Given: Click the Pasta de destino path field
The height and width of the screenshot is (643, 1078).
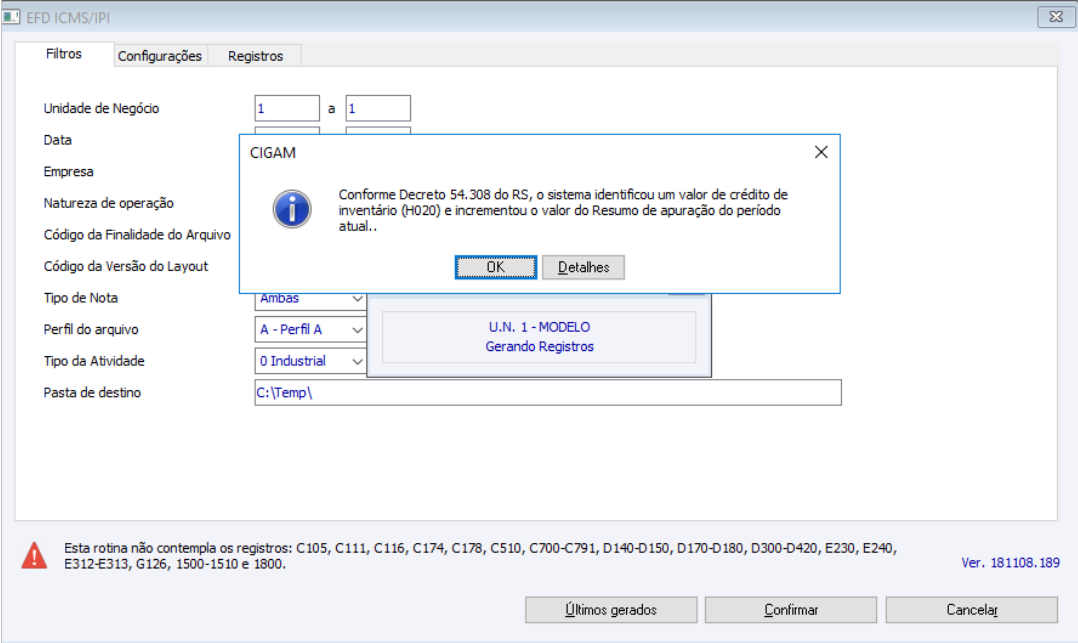Looking at the screenshot, I should [x=548, y=393].
